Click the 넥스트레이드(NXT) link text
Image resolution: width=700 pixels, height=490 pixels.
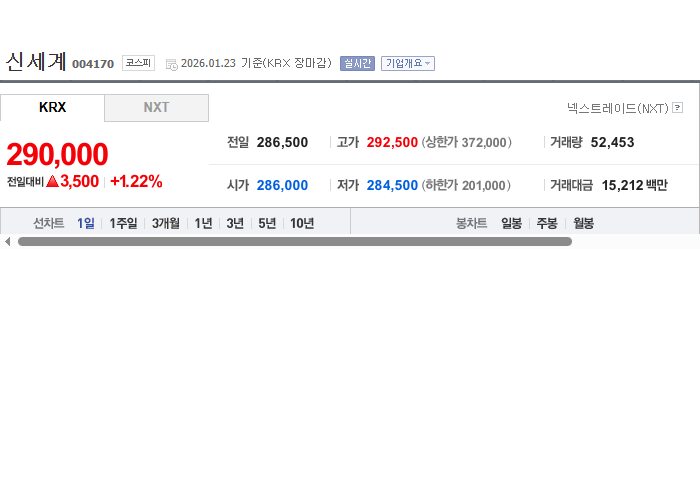pos(618,108)
